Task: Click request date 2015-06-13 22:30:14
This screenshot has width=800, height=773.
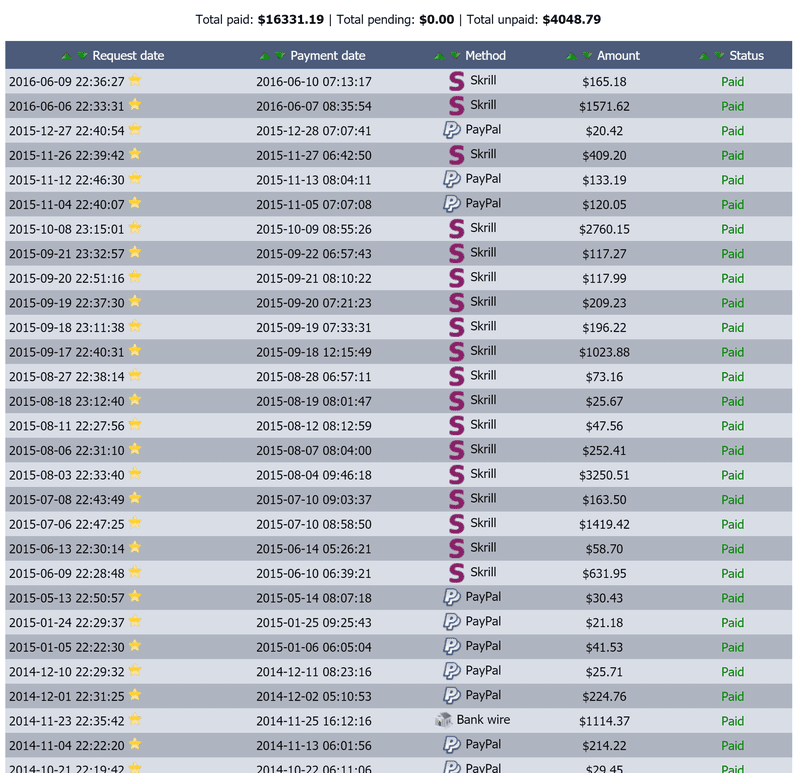Action: tap(67, 549)
